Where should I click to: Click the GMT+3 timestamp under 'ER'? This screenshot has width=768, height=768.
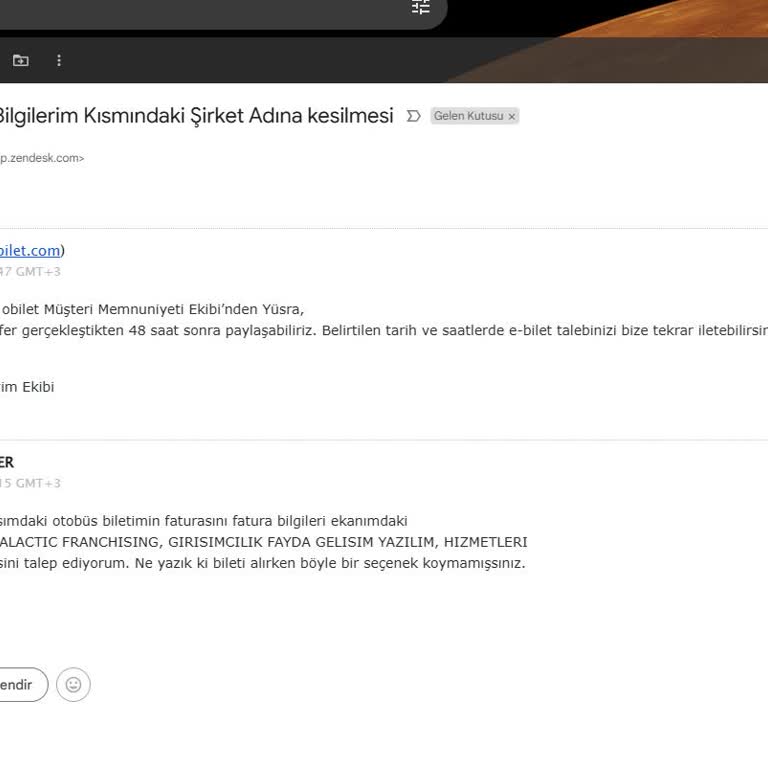pyautogui.click(x=30, y=483)
